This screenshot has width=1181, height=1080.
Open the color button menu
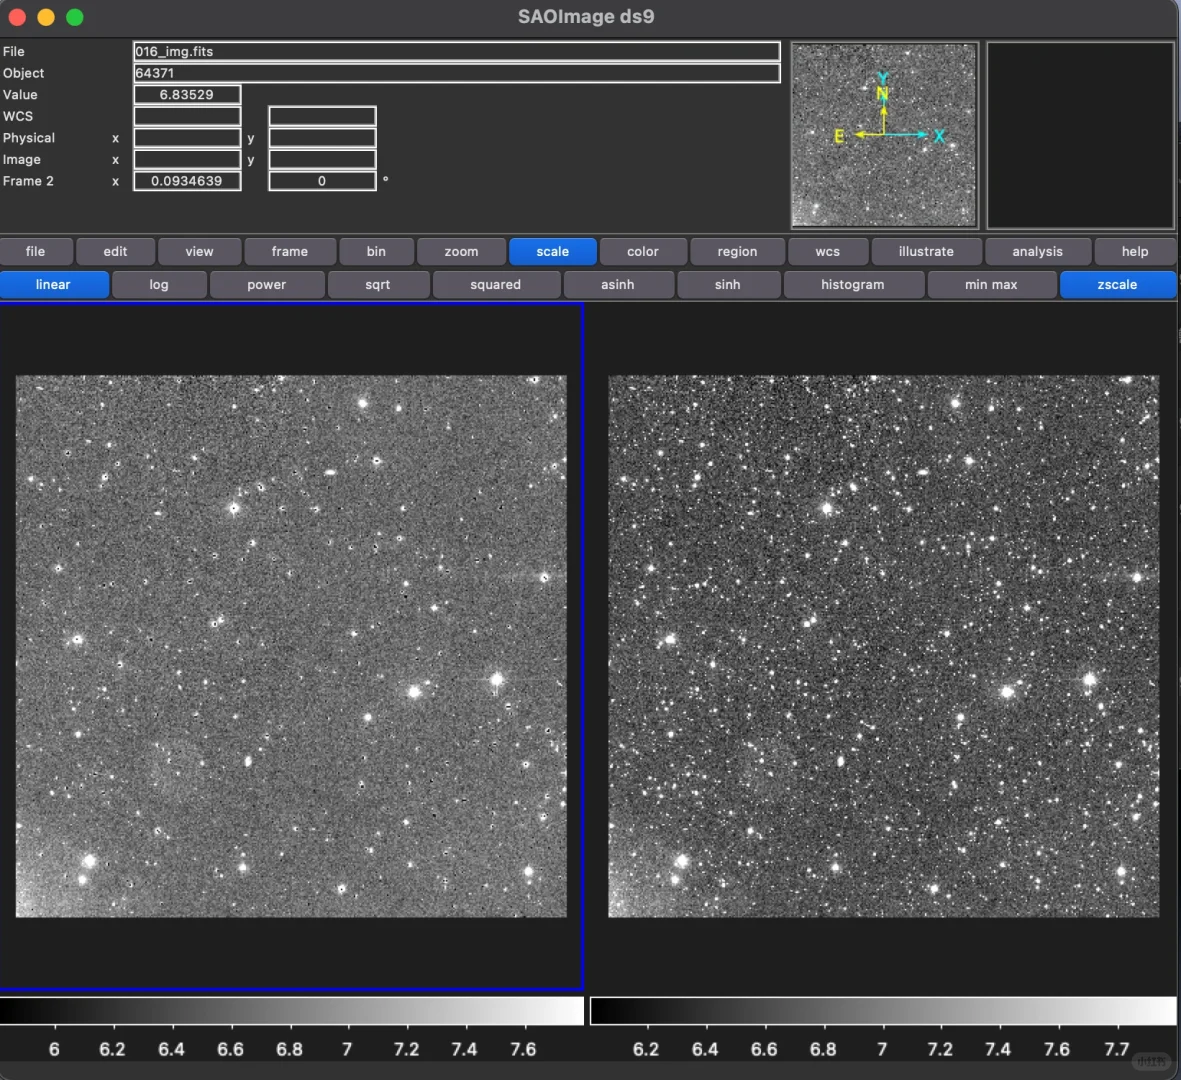(x=642, y=252)
